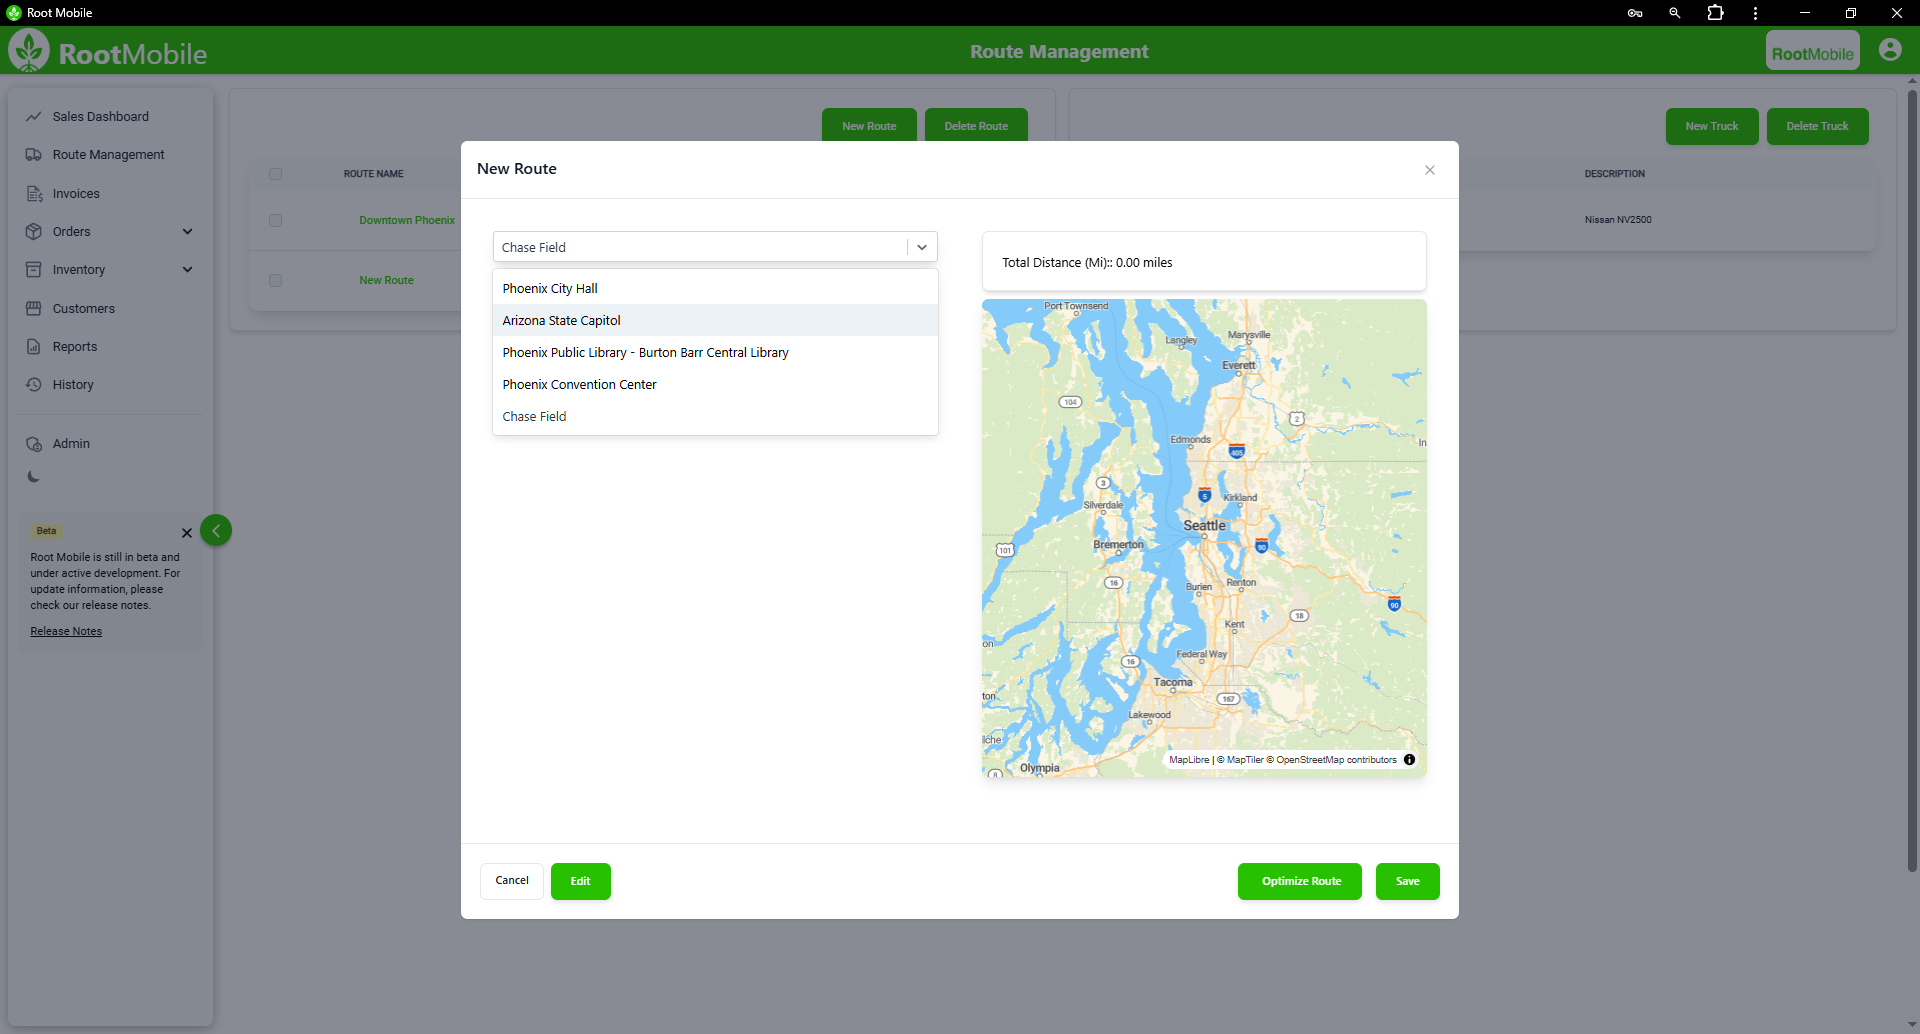
Task: Click the ROUTE NAME column header
Action: click(x=374, y=174)
